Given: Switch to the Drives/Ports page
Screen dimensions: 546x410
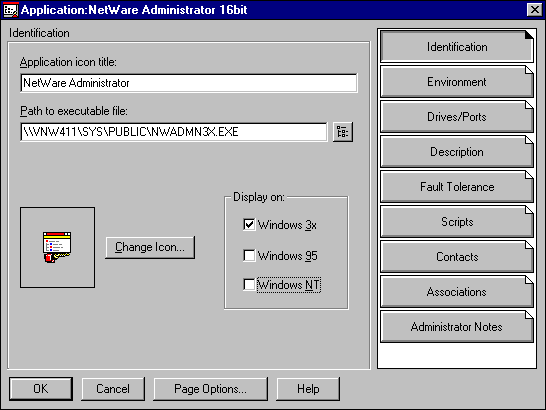Looking at the screenshot, I should click(x=457, y=117).
